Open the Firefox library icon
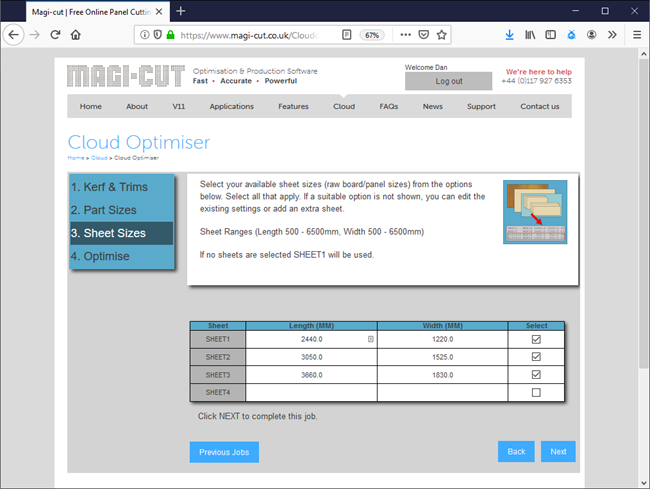The image size is (650, 489). 531,34
